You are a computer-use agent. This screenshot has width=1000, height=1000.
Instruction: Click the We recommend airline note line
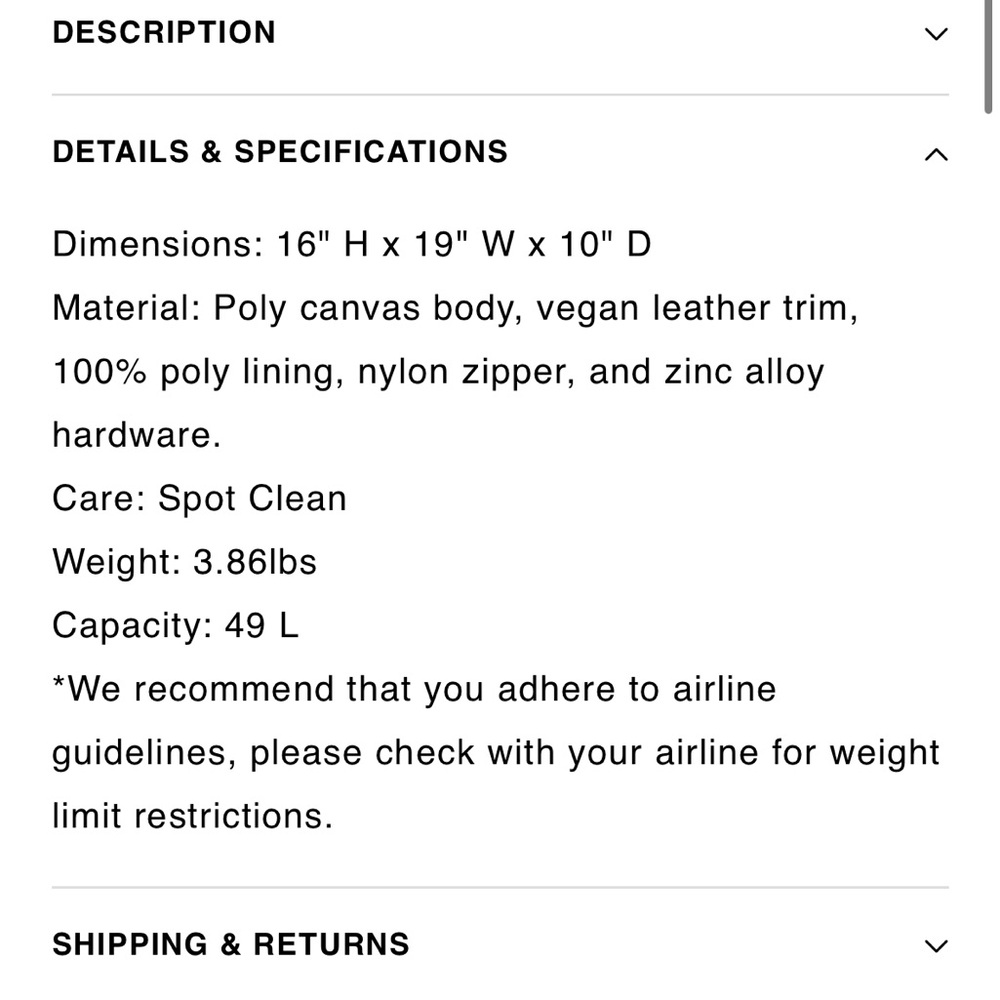414,689
